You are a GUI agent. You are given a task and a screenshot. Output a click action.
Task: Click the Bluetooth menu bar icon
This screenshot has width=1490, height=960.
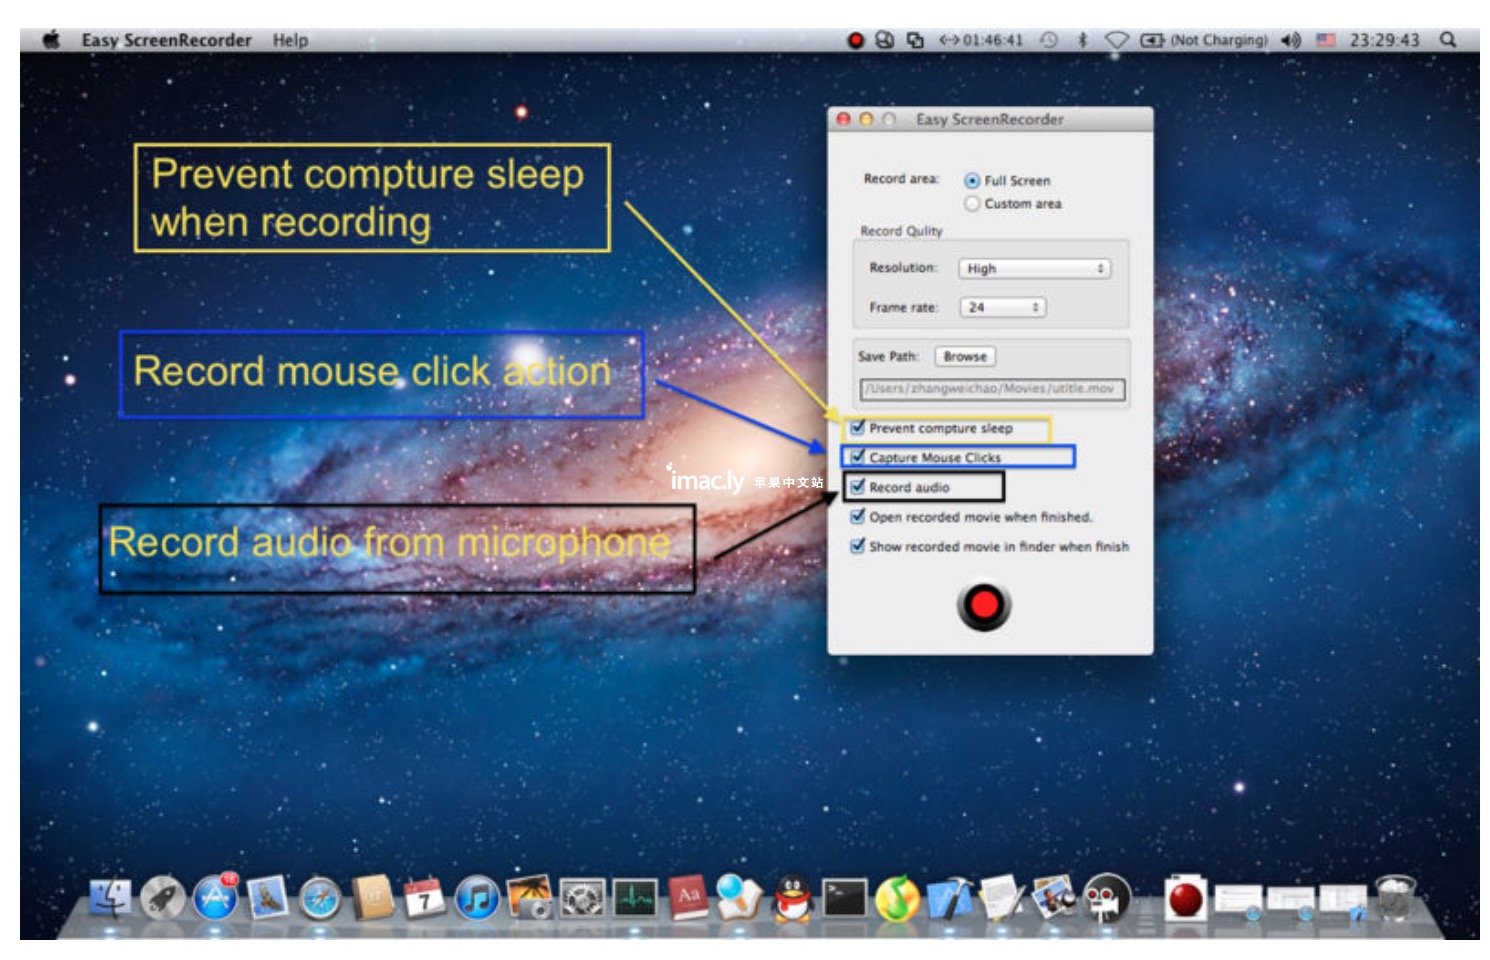click(1082, 40)
